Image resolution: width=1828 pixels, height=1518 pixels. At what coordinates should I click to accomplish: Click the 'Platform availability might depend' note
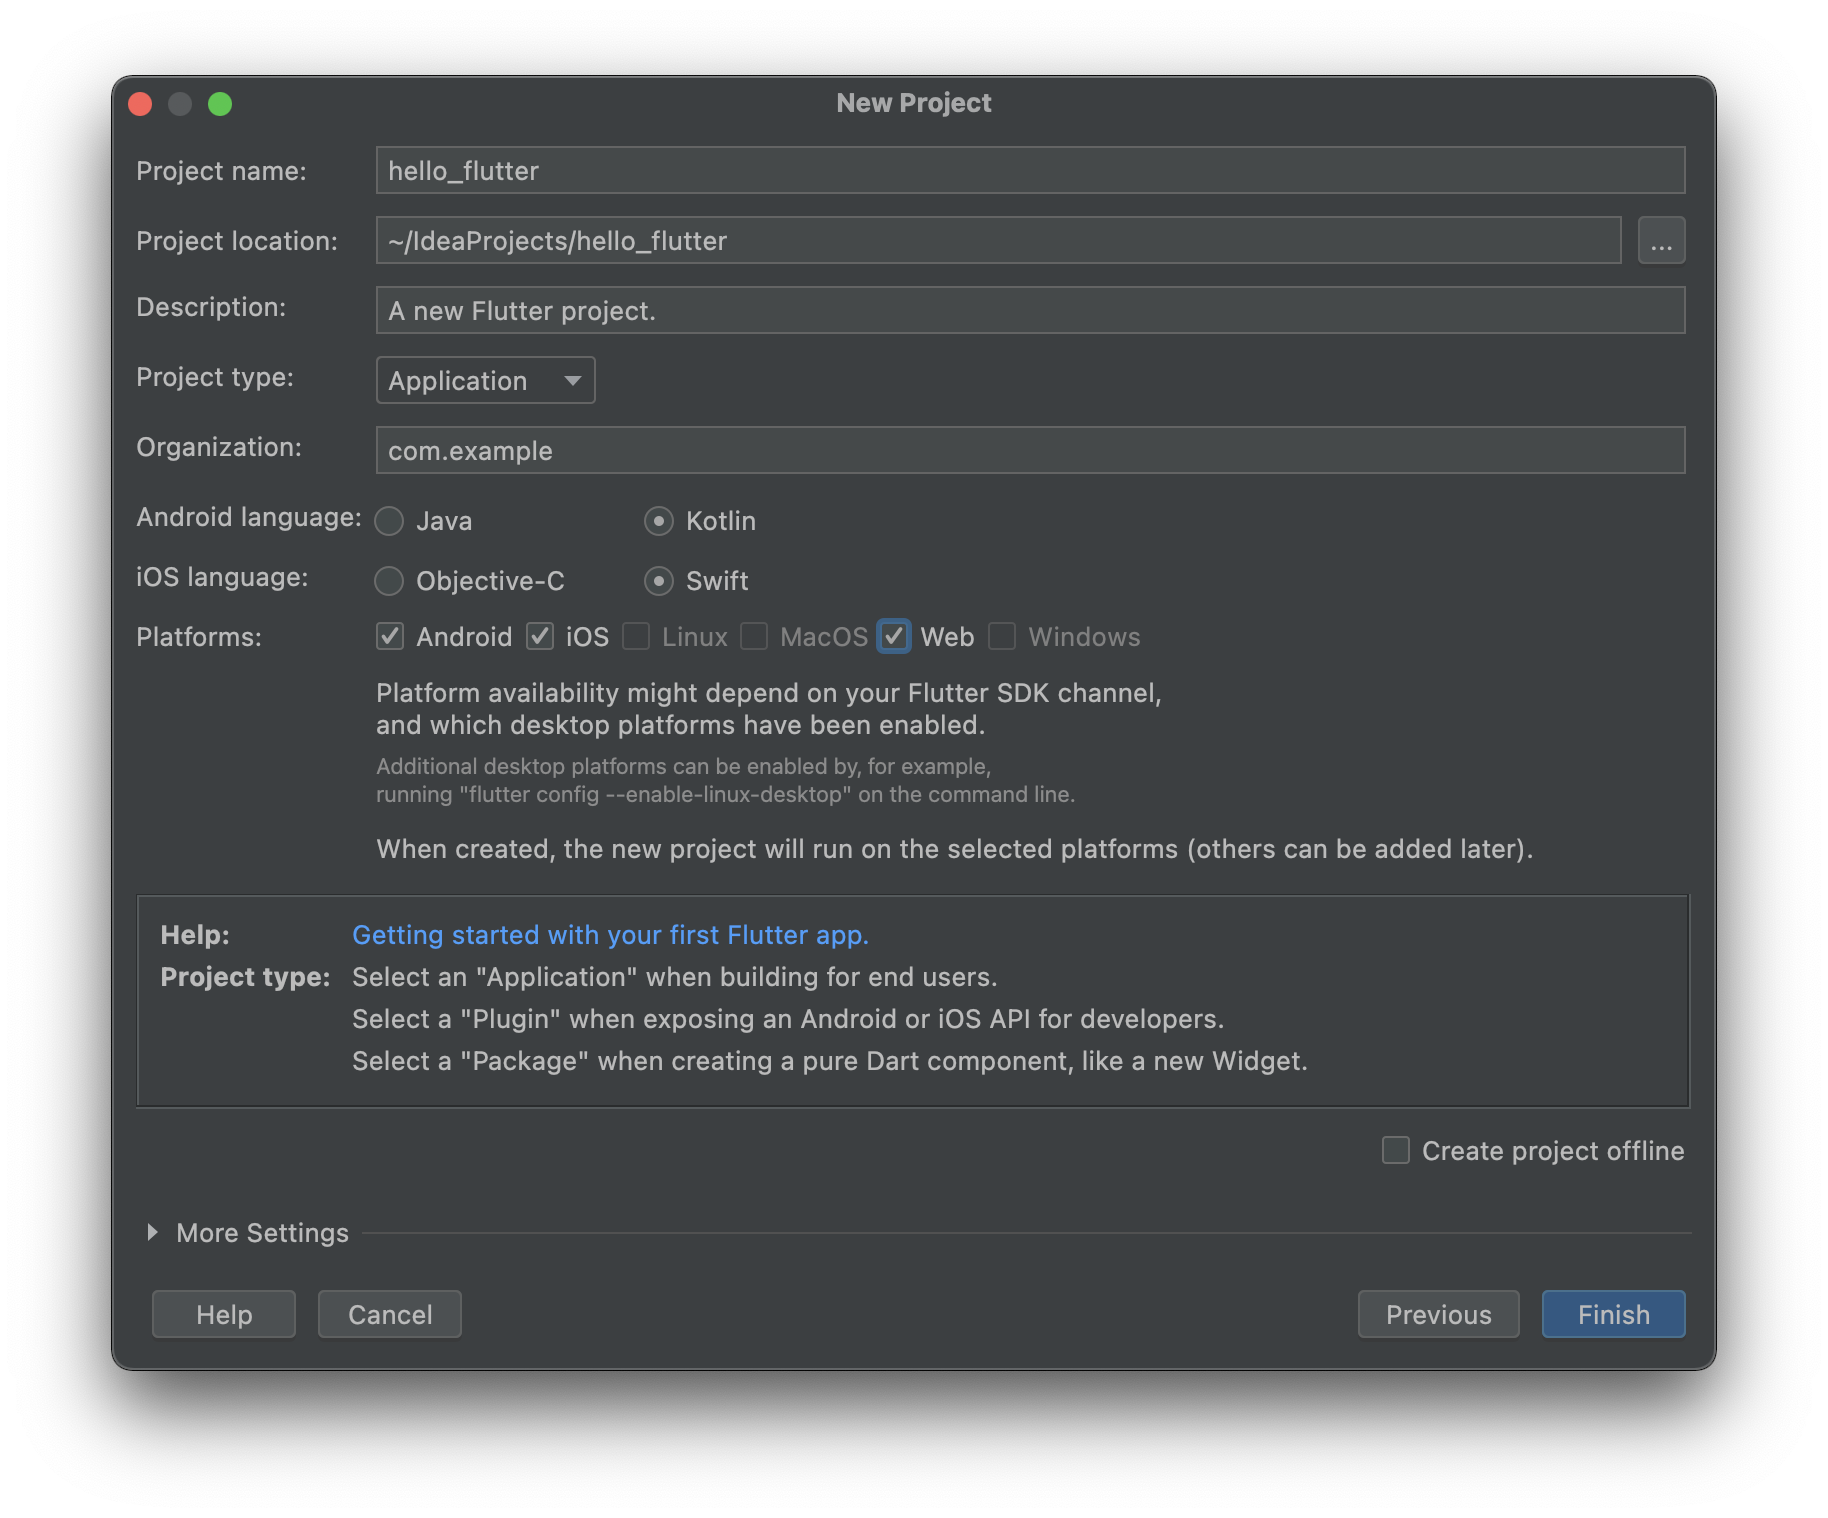[x=769, y=709]
